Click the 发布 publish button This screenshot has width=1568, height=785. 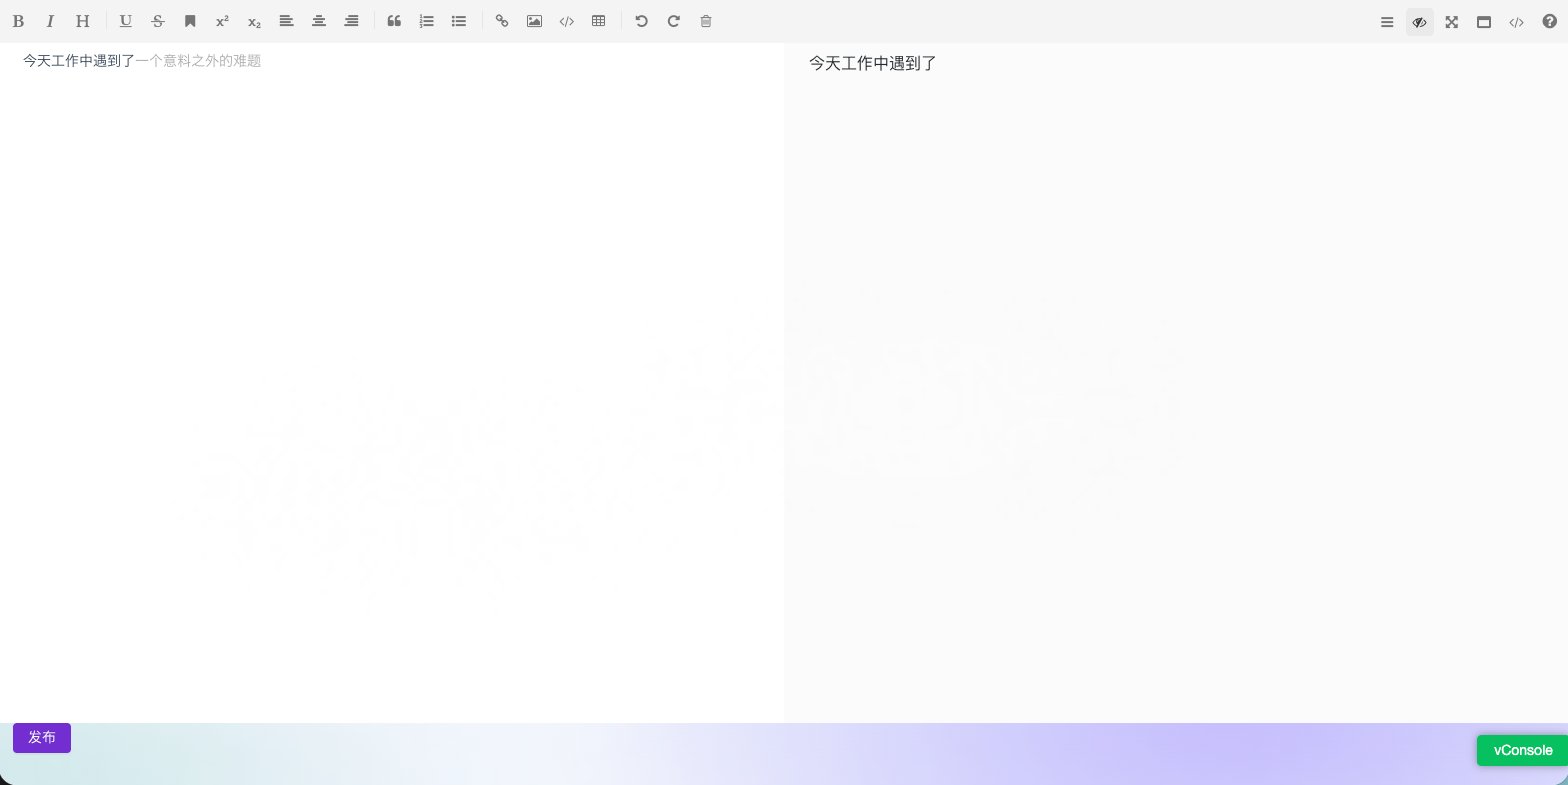[42, 738]
